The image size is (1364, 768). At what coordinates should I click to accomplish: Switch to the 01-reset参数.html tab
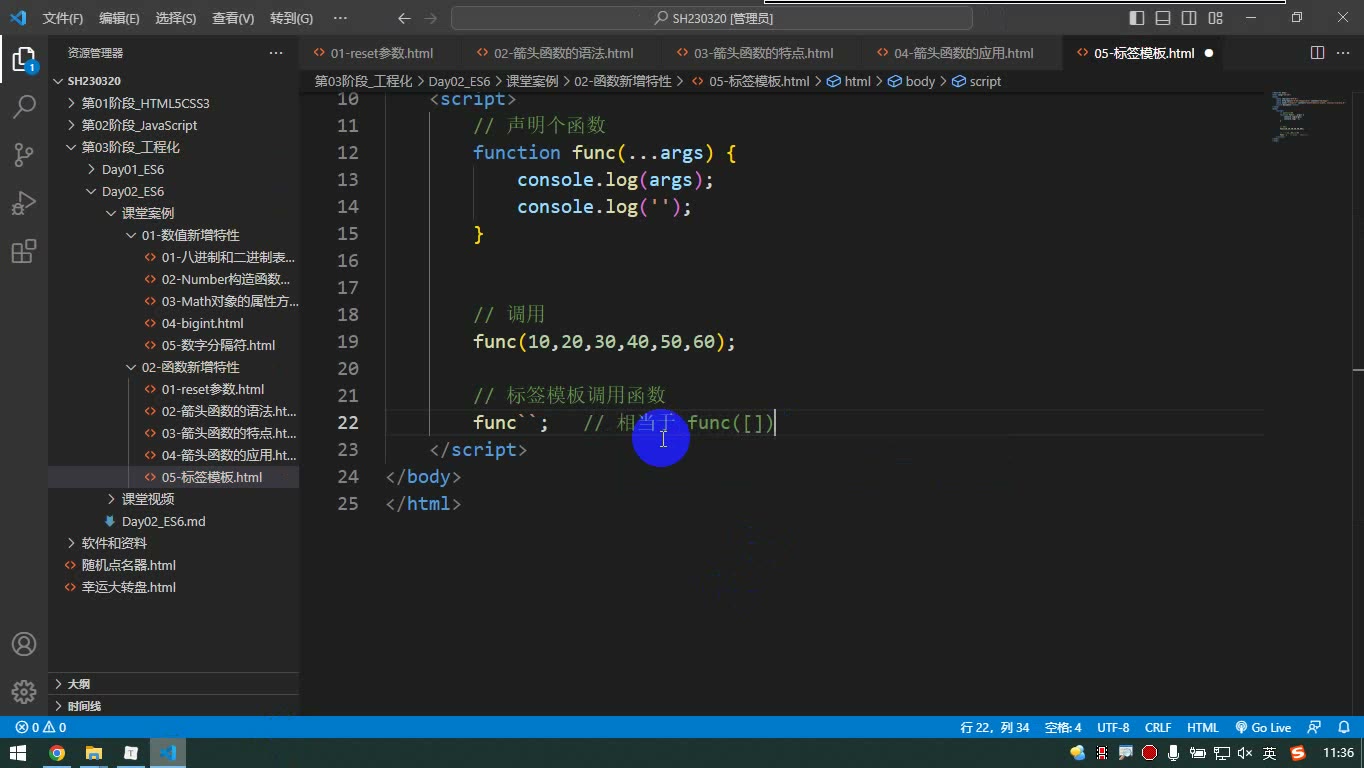(381, 53)
